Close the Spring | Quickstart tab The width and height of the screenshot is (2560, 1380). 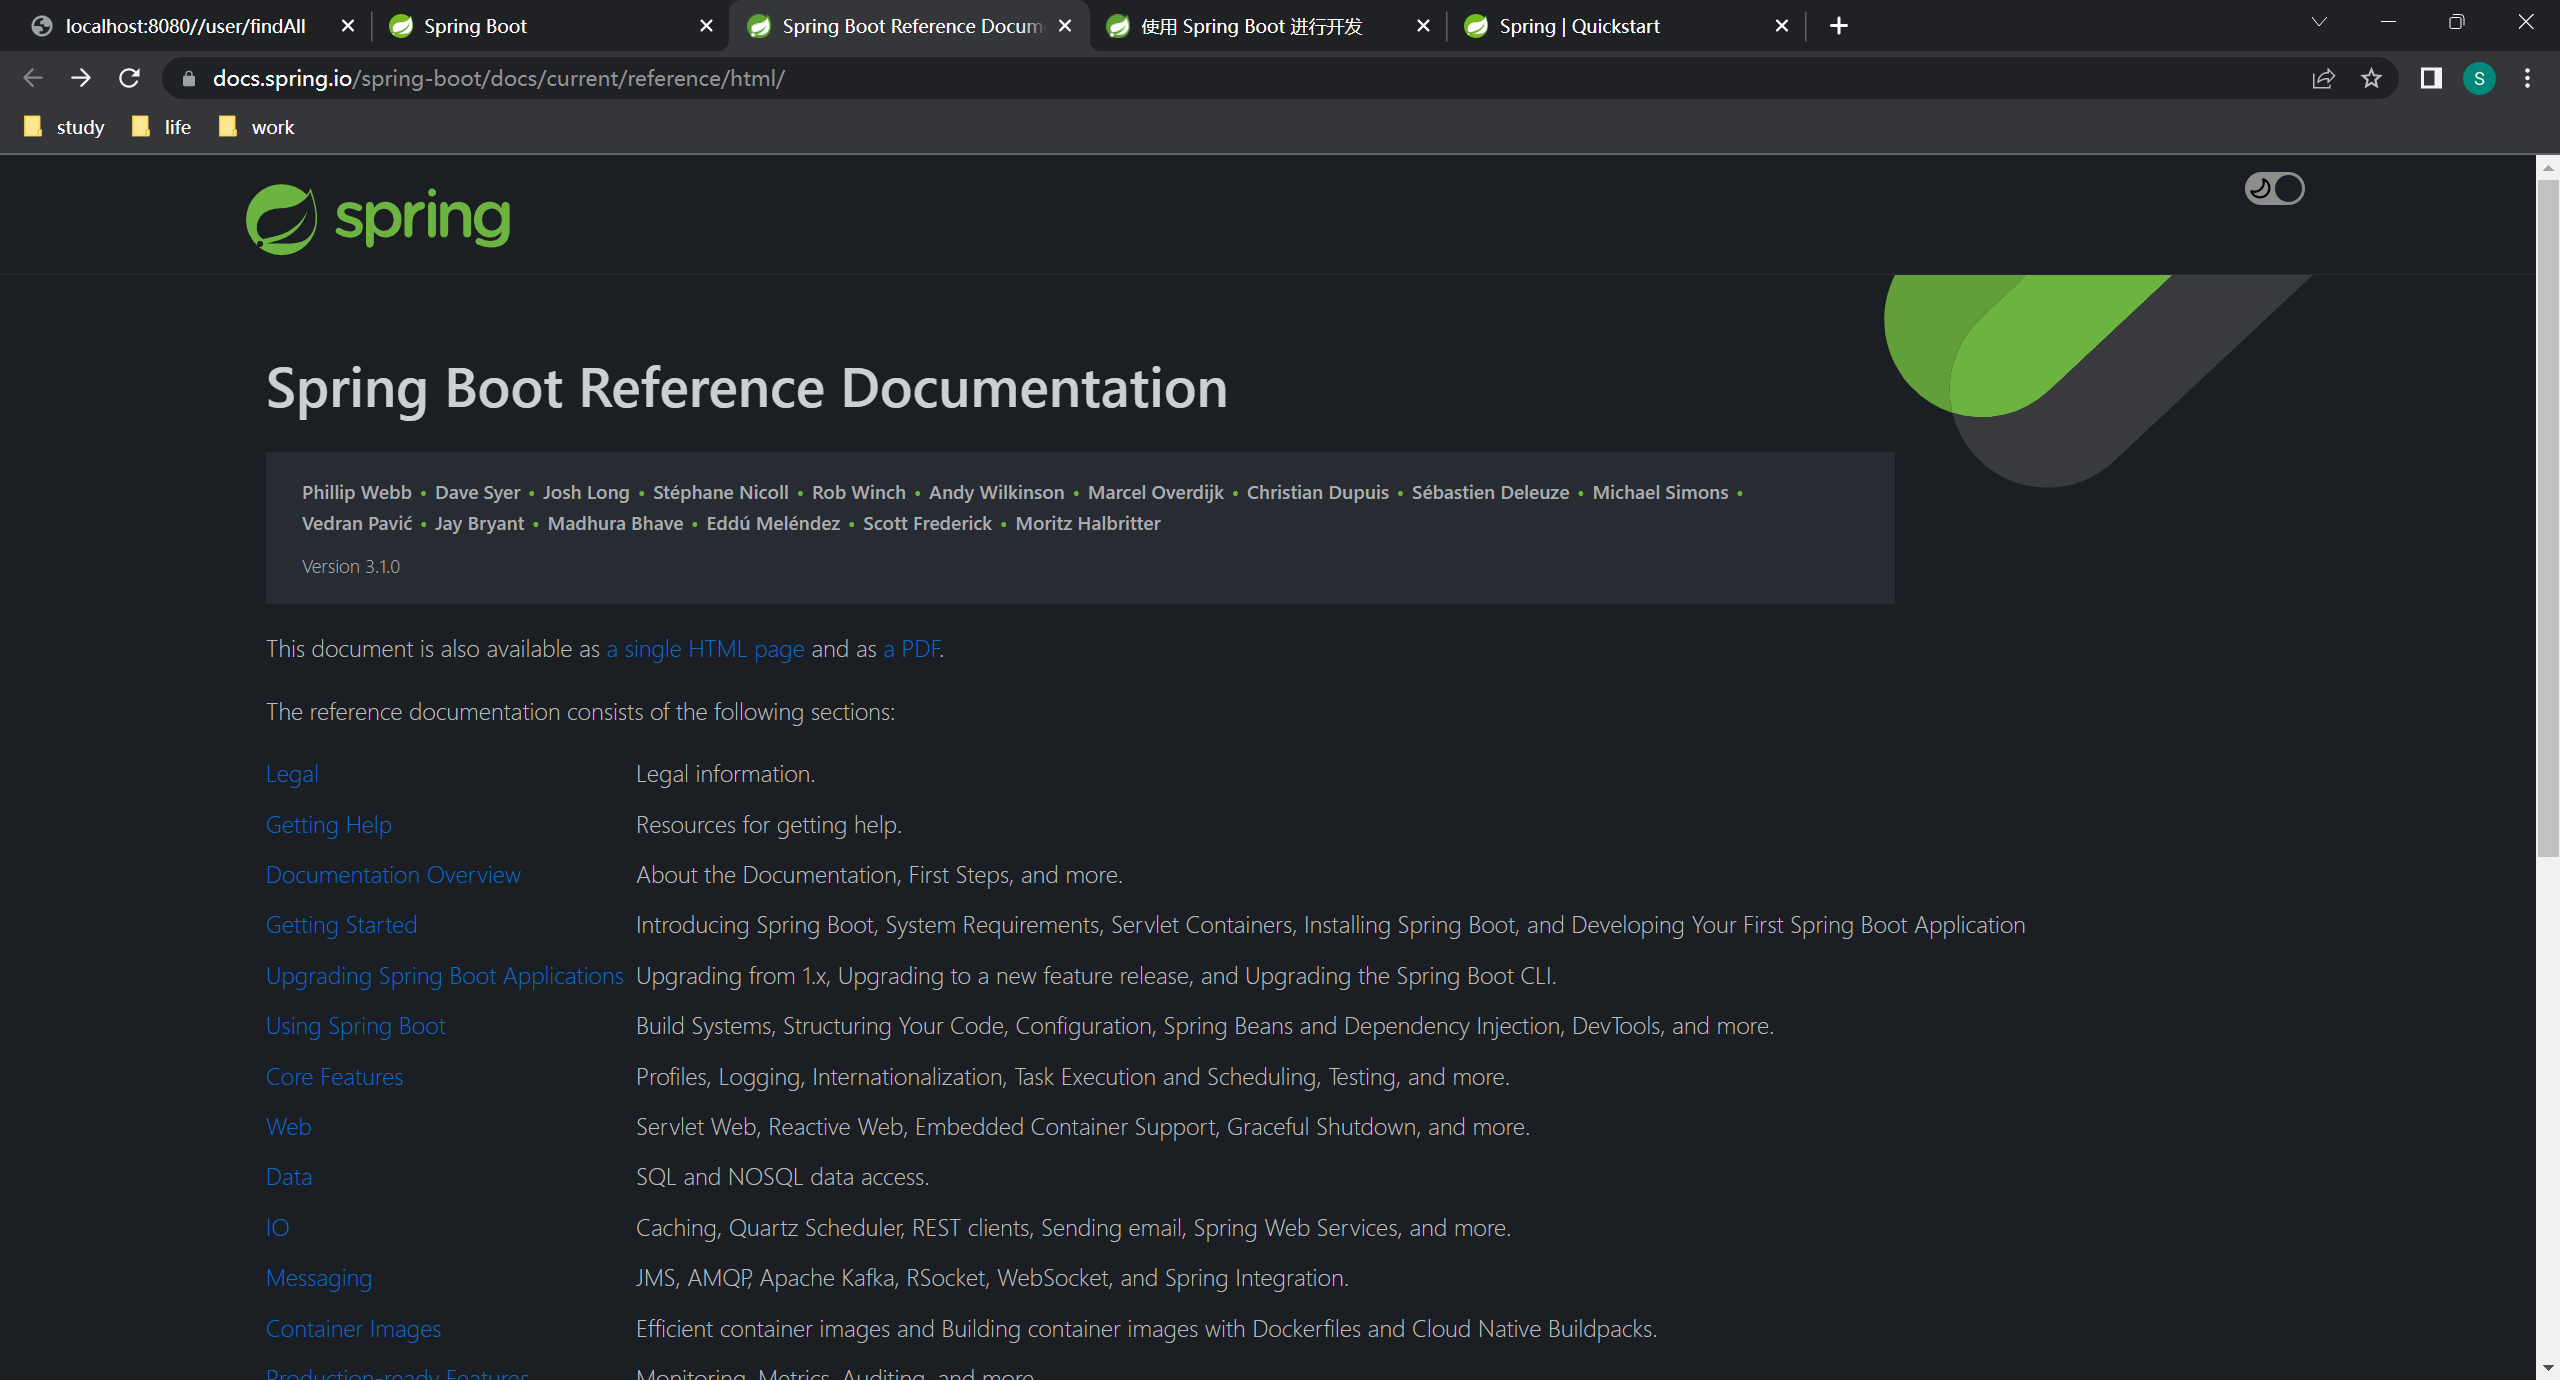click(x=1781, y=26)
